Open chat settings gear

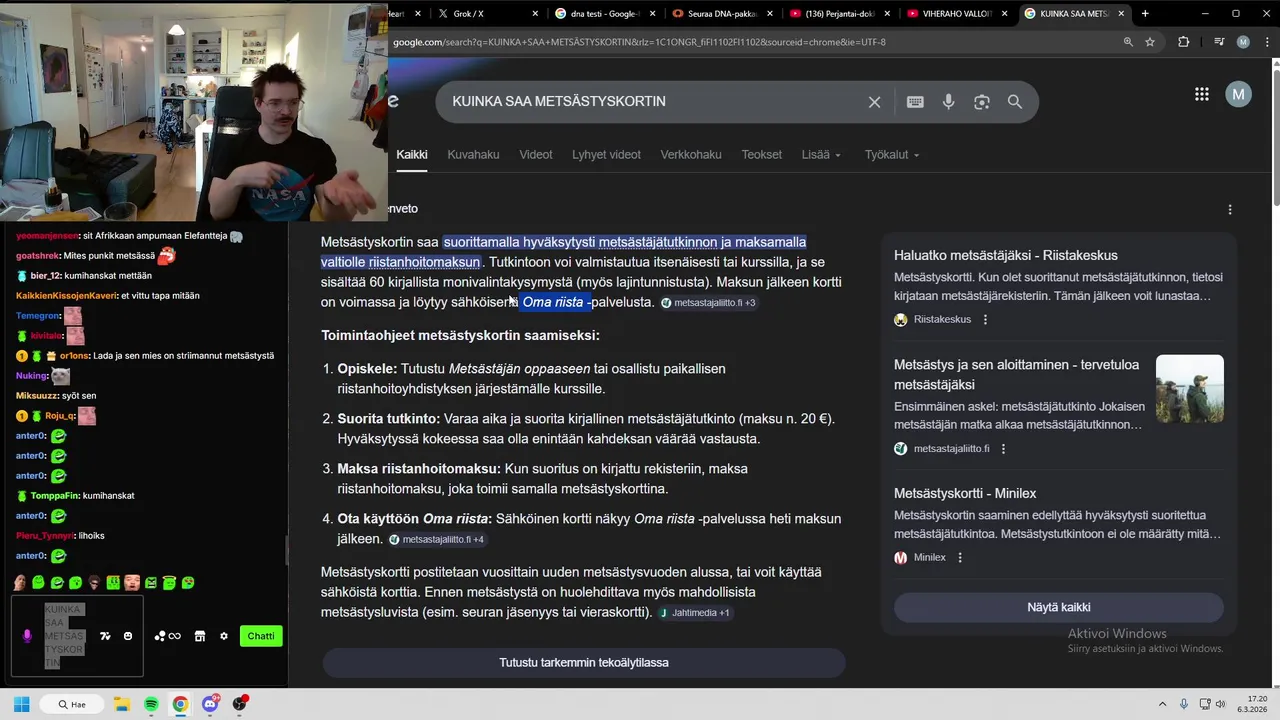pyautogui.click(x=224, y=636)
